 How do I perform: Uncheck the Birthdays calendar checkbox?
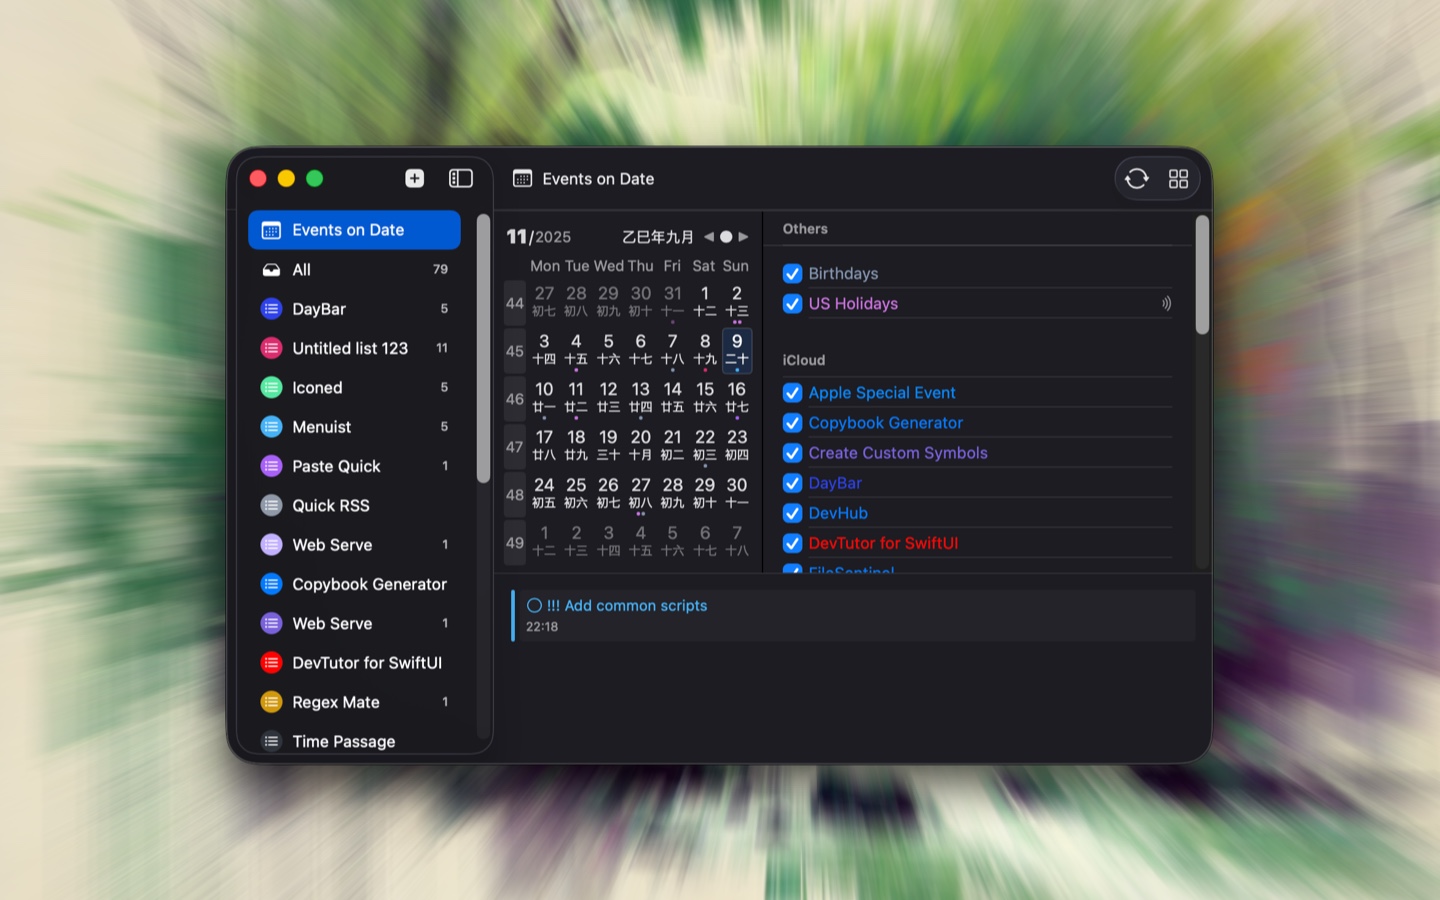tap(792, 273)
